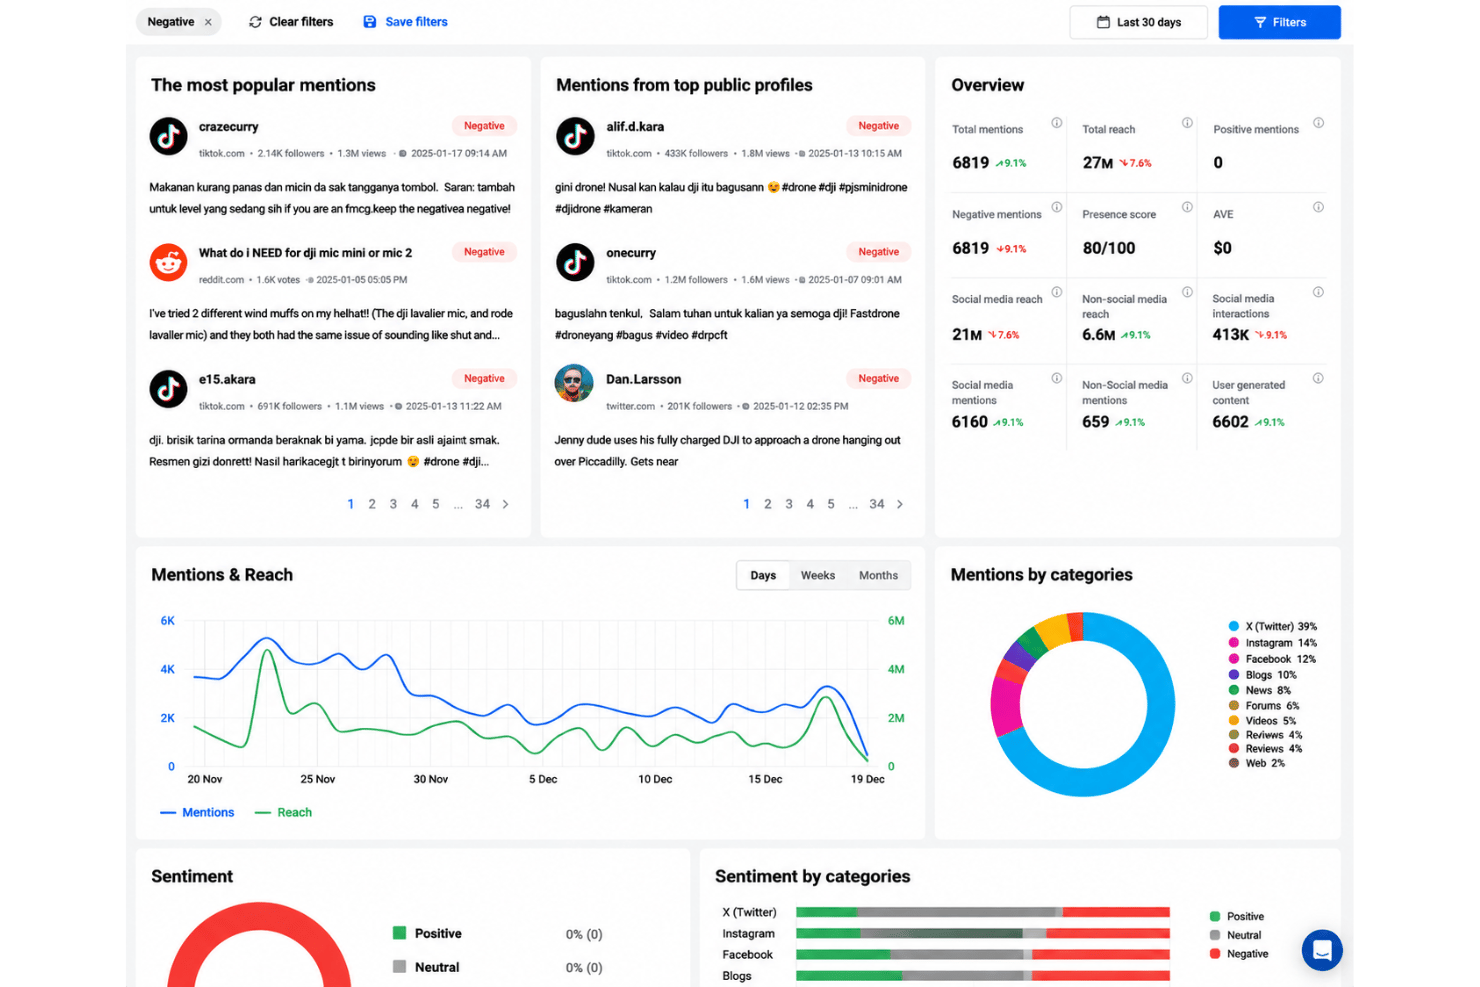Click Dan.Larsson's profile photo

(574, 383)
